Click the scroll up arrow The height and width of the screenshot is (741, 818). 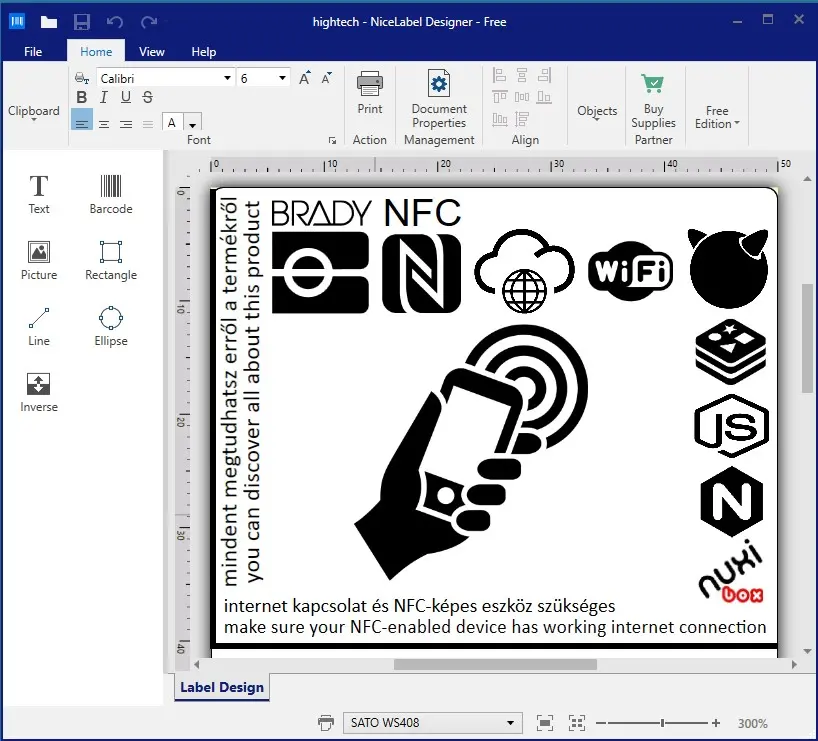click(807, 179)
